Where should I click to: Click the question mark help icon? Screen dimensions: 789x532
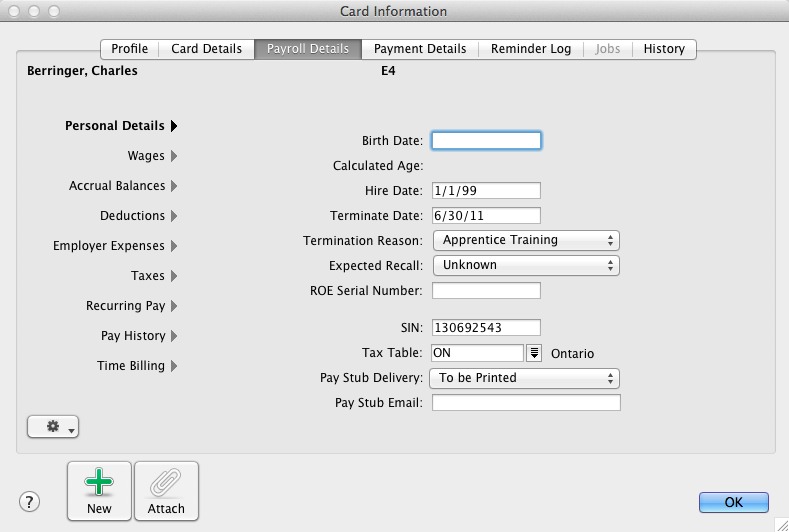tap(30, 502)
